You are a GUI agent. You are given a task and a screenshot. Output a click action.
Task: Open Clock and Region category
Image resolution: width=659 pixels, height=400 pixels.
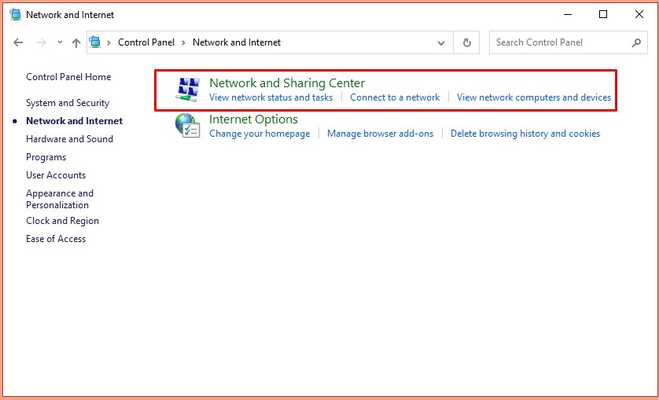63,221
